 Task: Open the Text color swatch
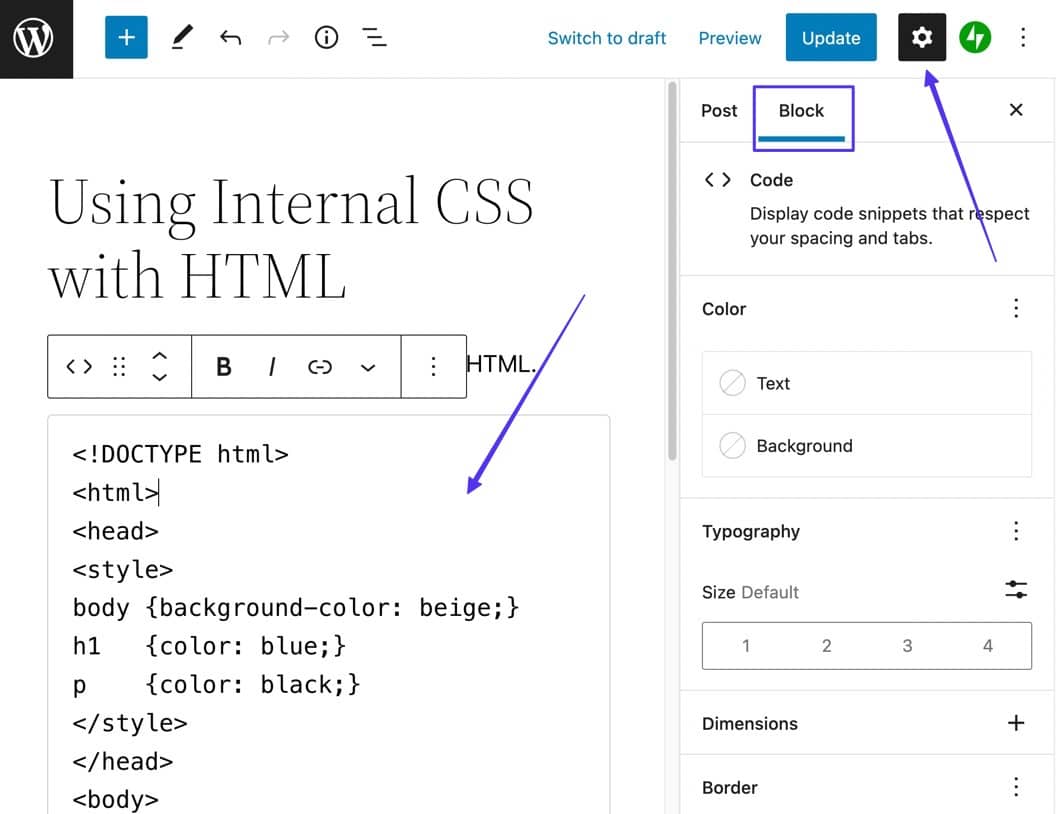(x=733, y=383)
